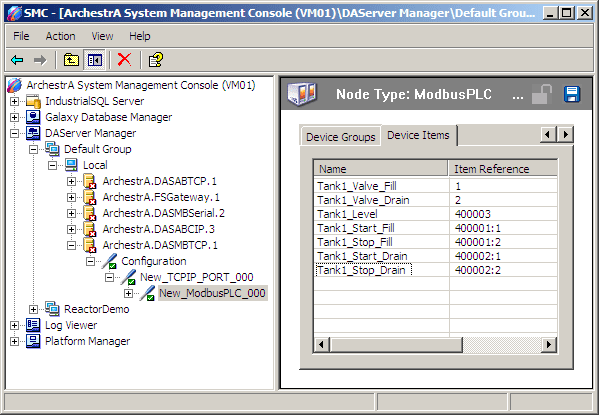Select the Log Viewer icon in the tree

coord(33,325)
